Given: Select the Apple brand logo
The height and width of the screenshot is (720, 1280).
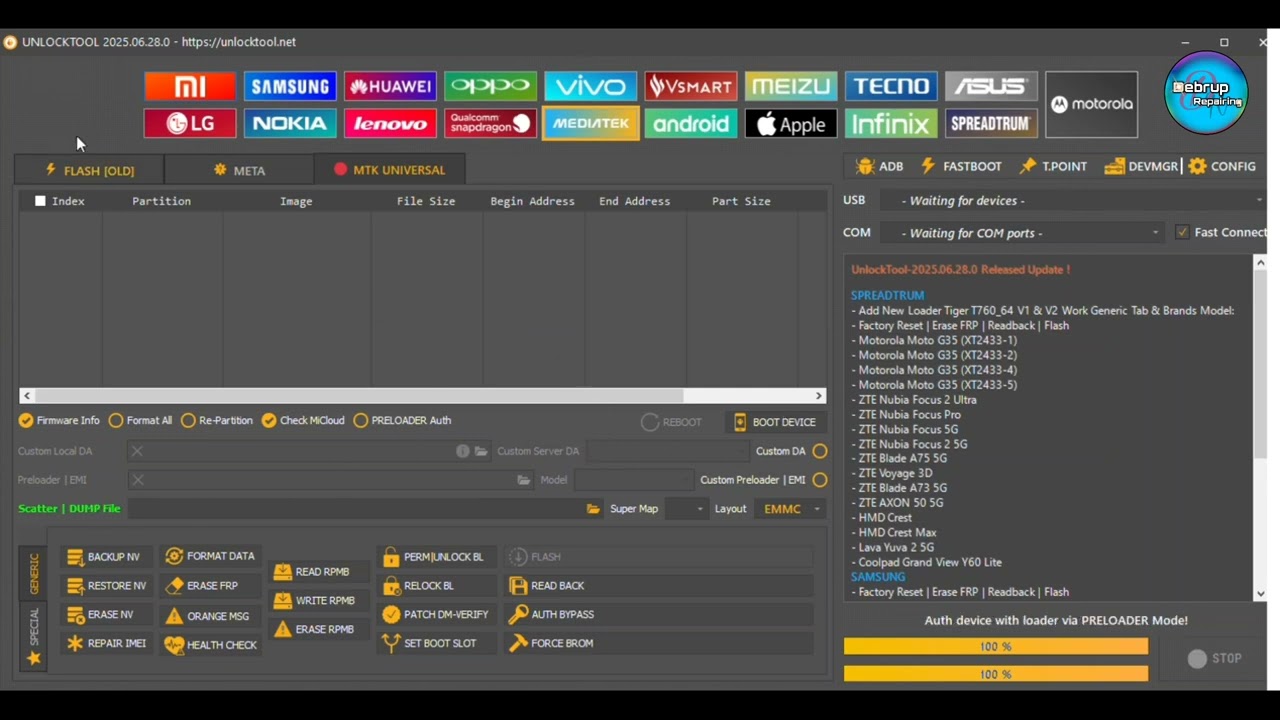Looking at the screenshot, I should [791, 123].
